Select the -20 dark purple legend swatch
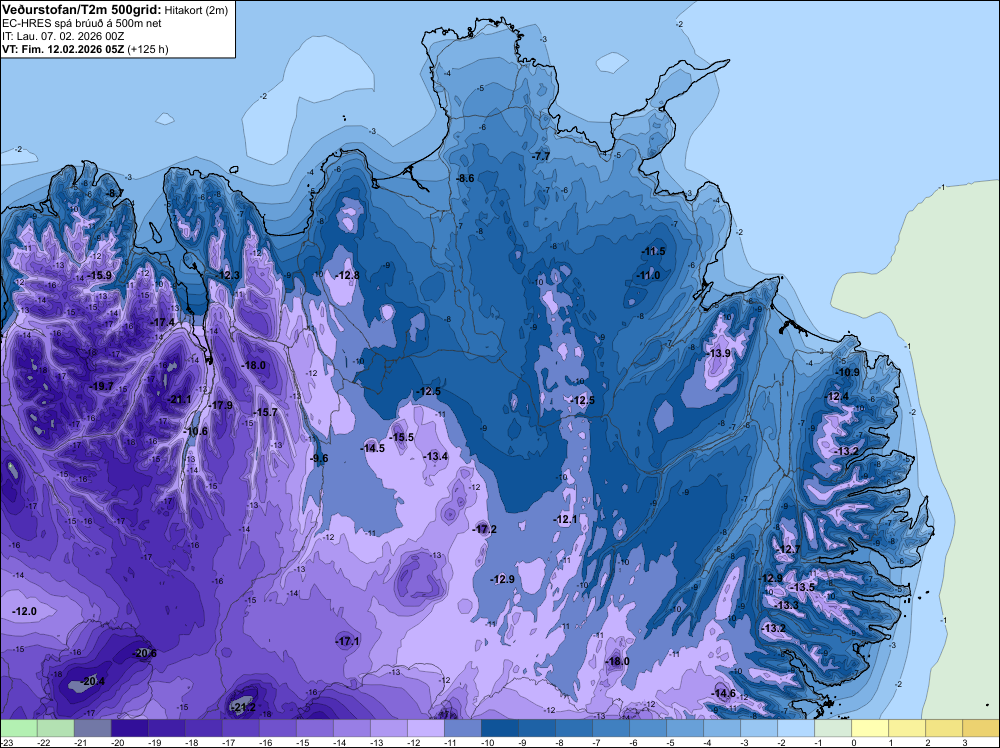This screenshot has width=1000, height=748. tap(129, 728)
